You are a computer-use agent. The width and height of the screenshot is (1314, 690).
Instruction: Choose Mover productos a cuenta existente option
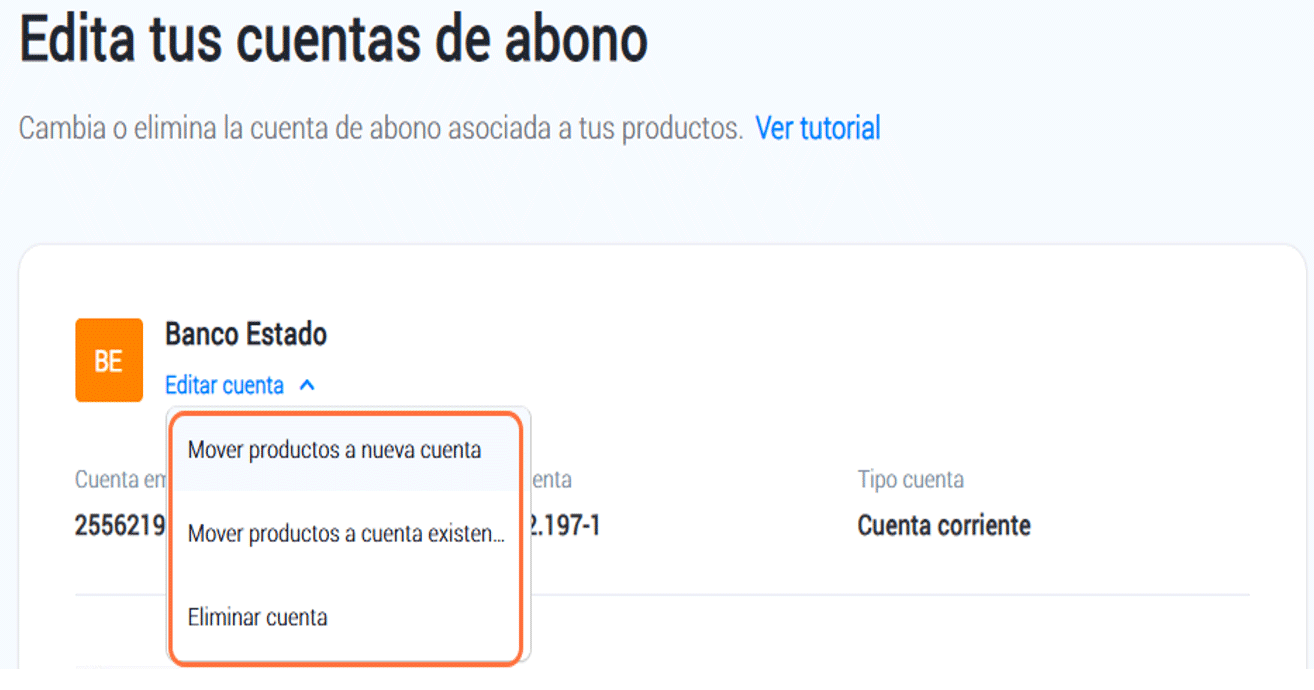[346, 534]
